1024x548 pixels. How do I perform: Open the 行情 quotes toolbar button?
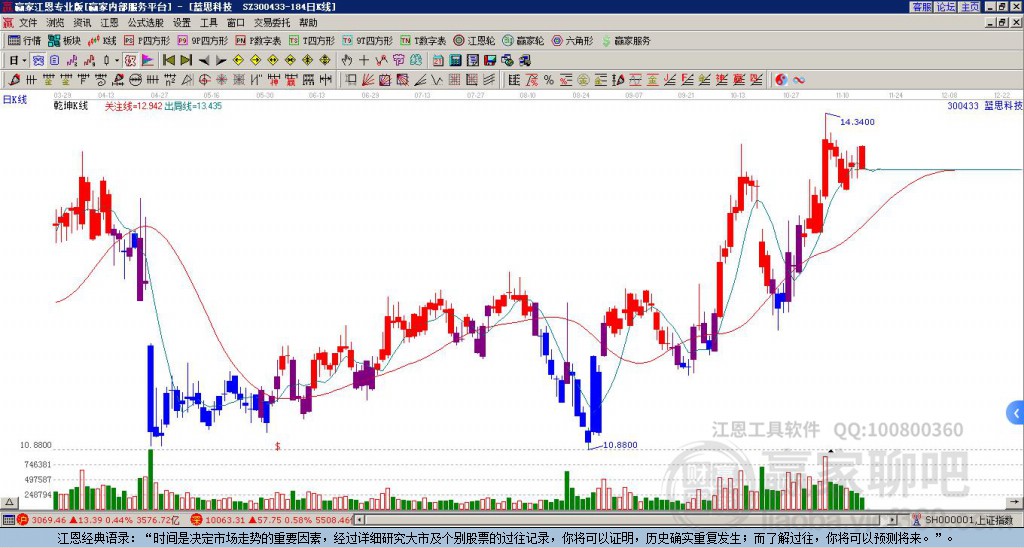point(25,40)
